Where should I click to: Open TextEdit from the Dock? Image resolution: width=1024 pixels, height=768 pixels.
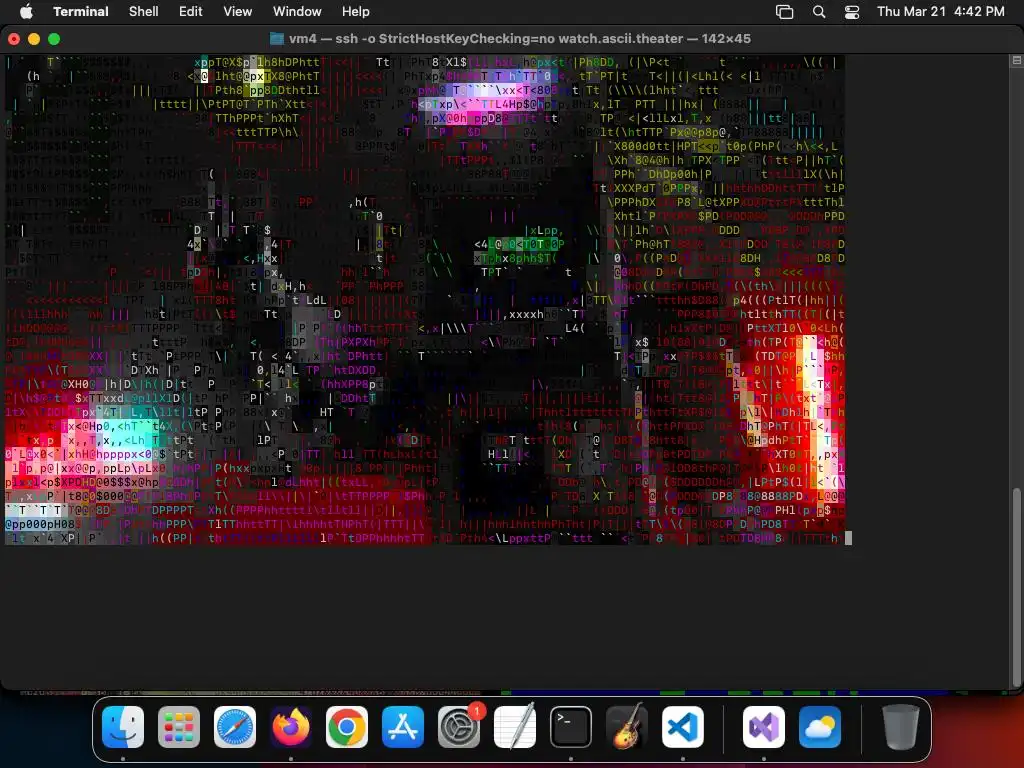coord(515,727)
